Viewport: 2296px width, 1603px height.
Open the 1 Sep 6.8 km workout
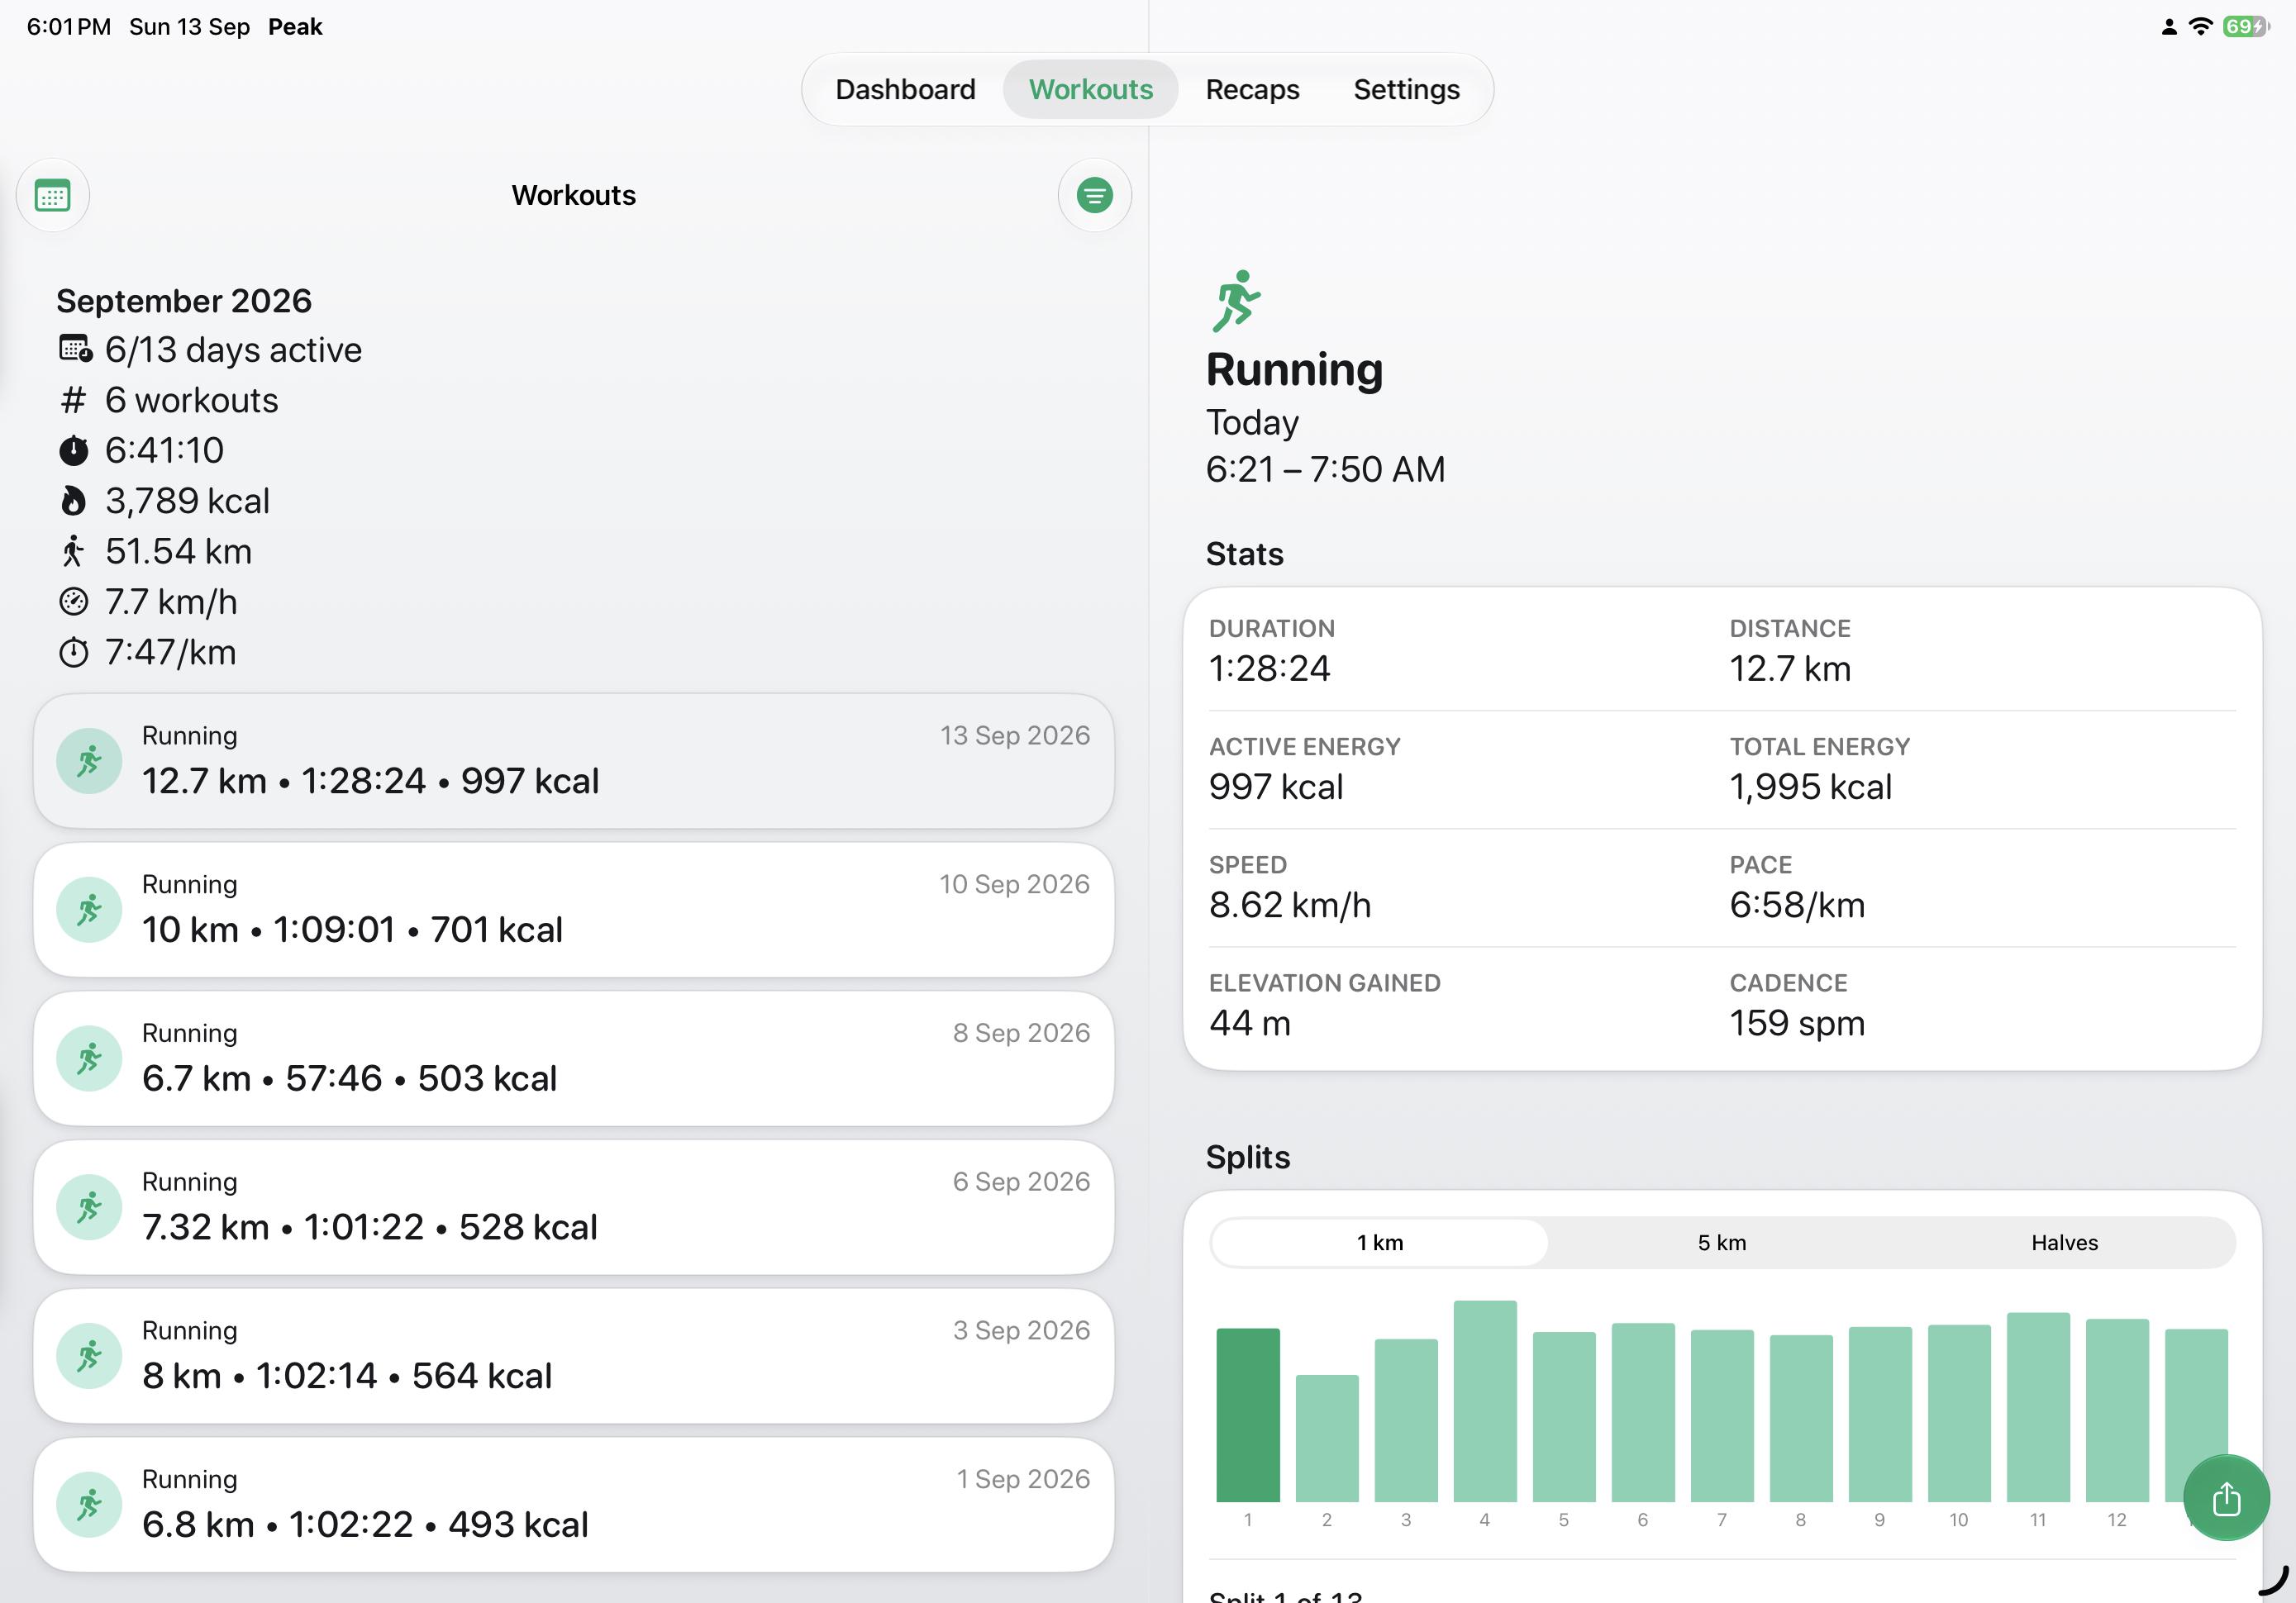click(x=573, y=1505)
